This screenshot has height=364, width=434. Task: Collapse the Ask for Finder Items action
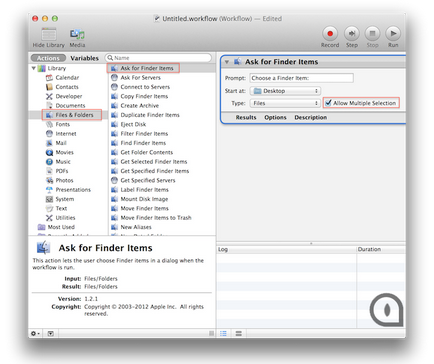coord(227,62)
